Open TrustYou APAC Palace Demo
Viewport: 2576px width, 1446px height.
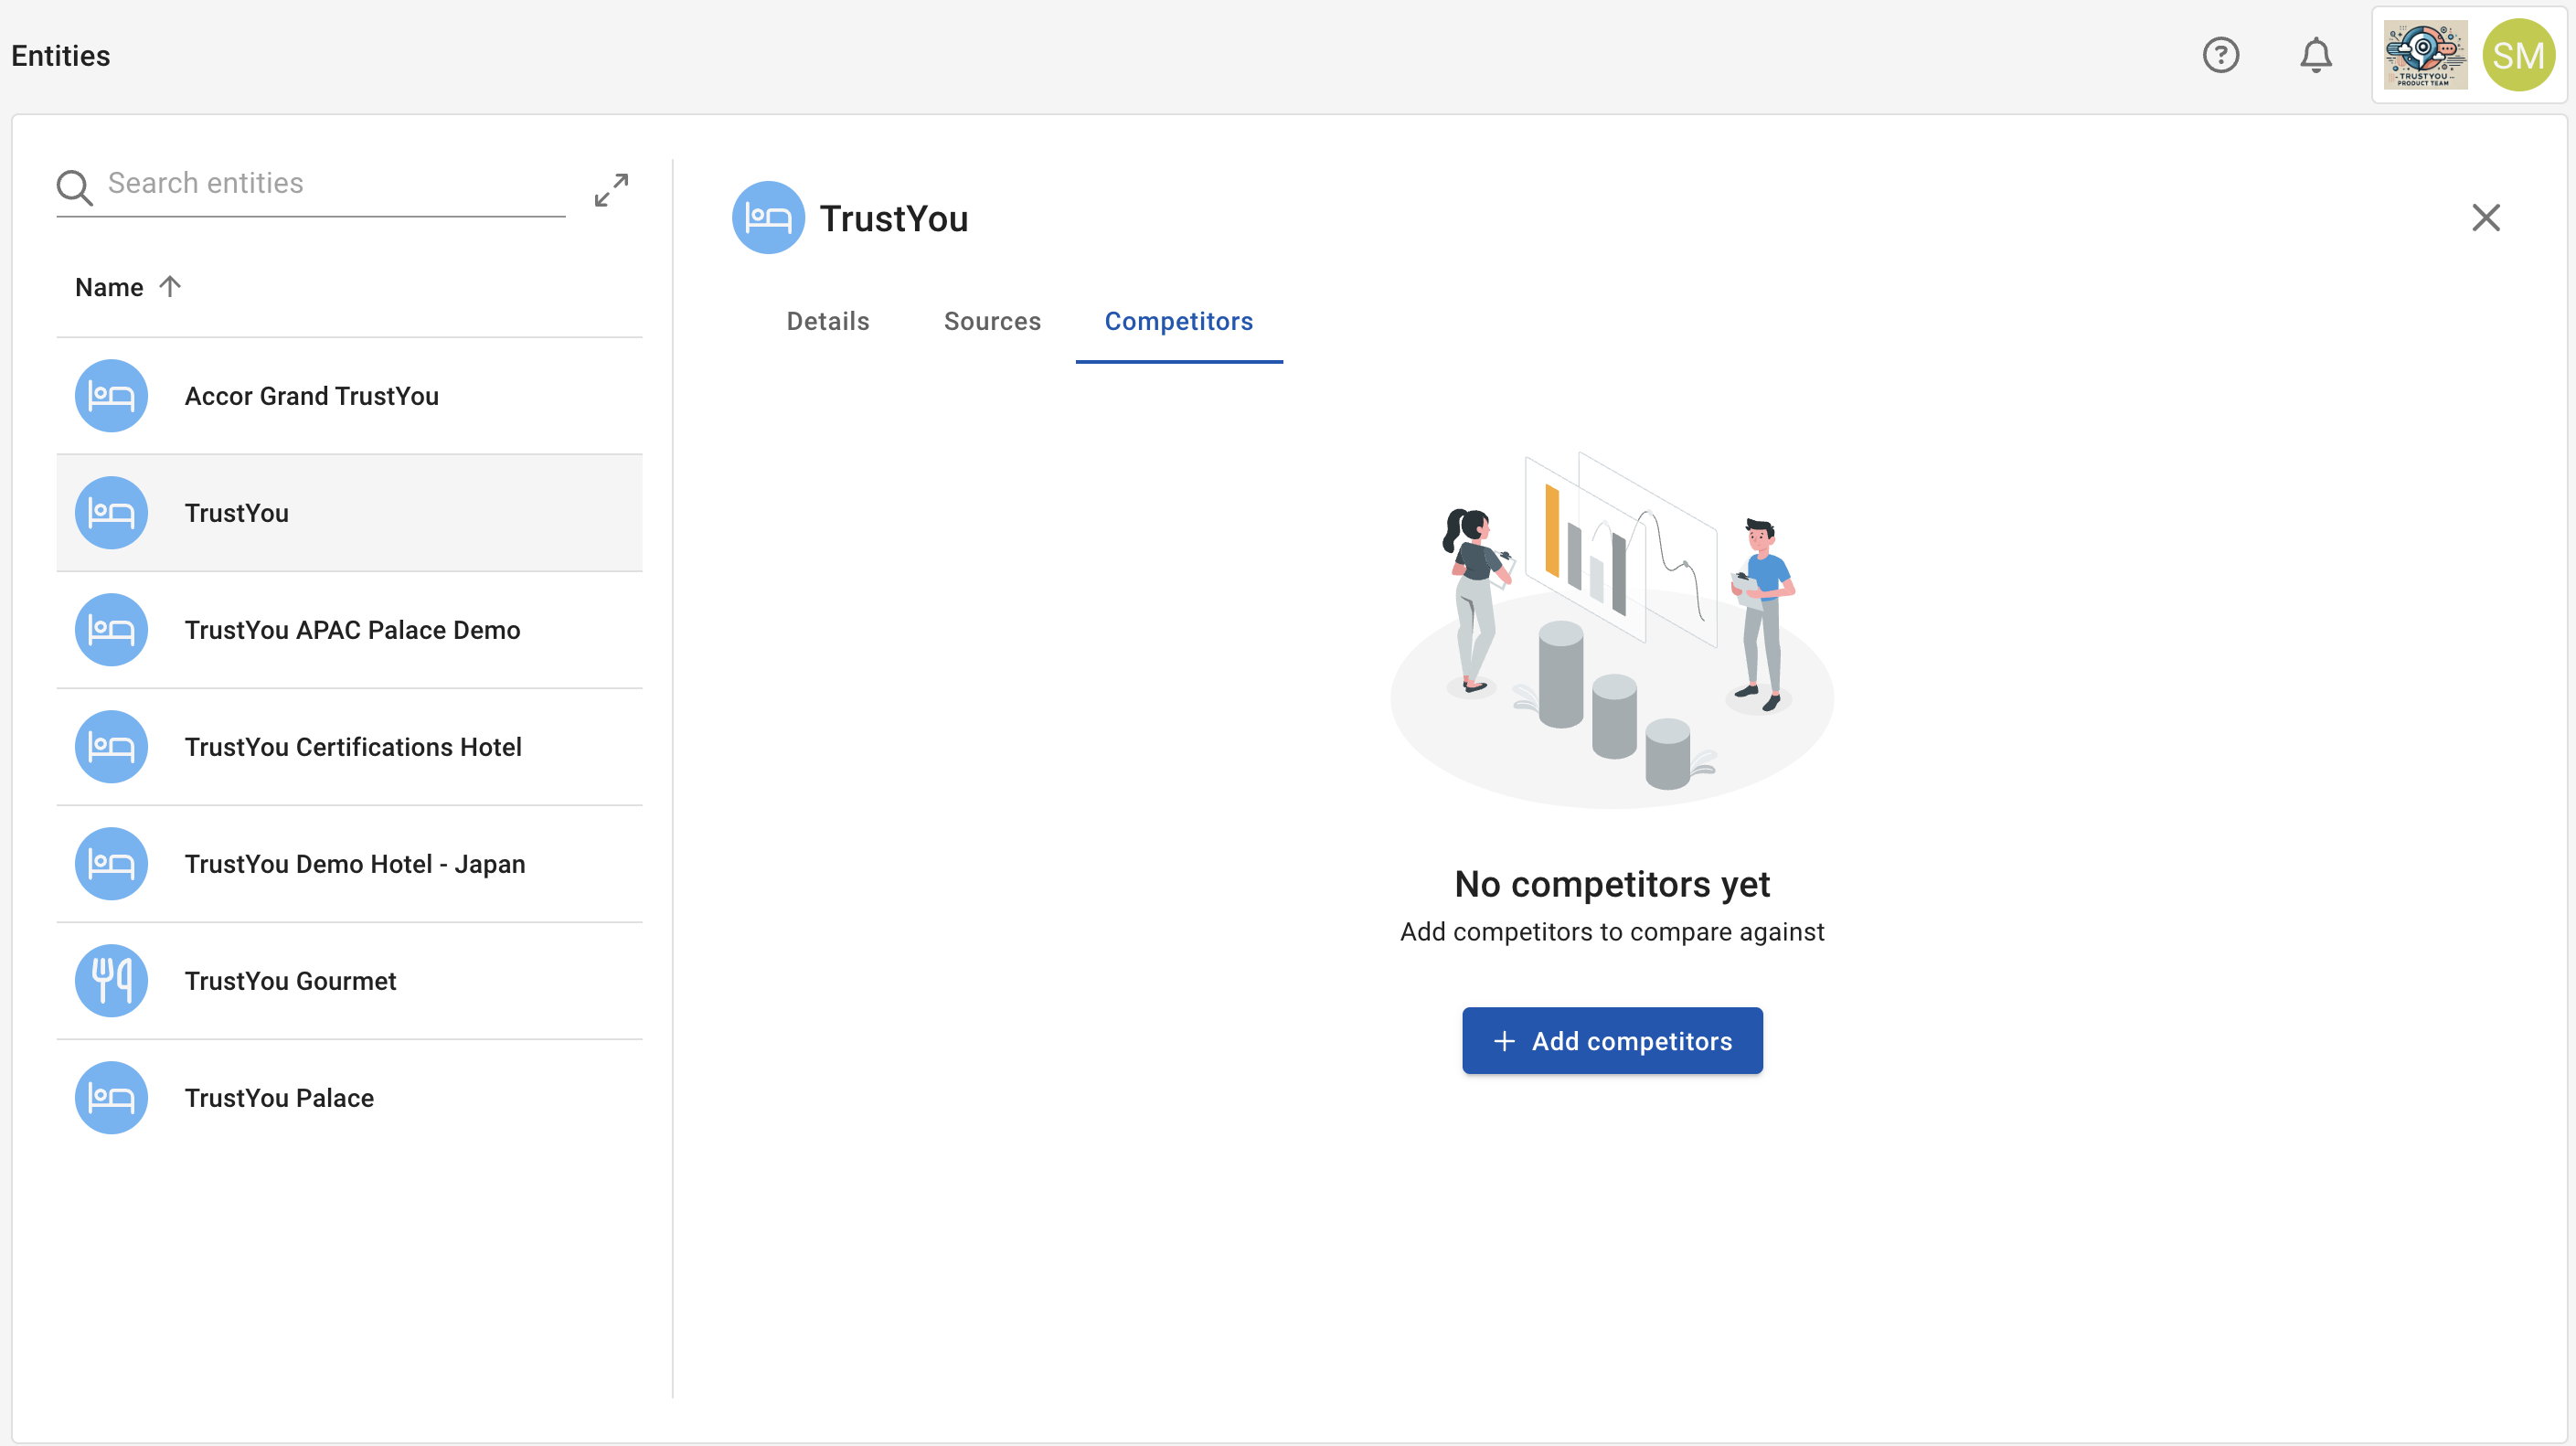(349, 630)
